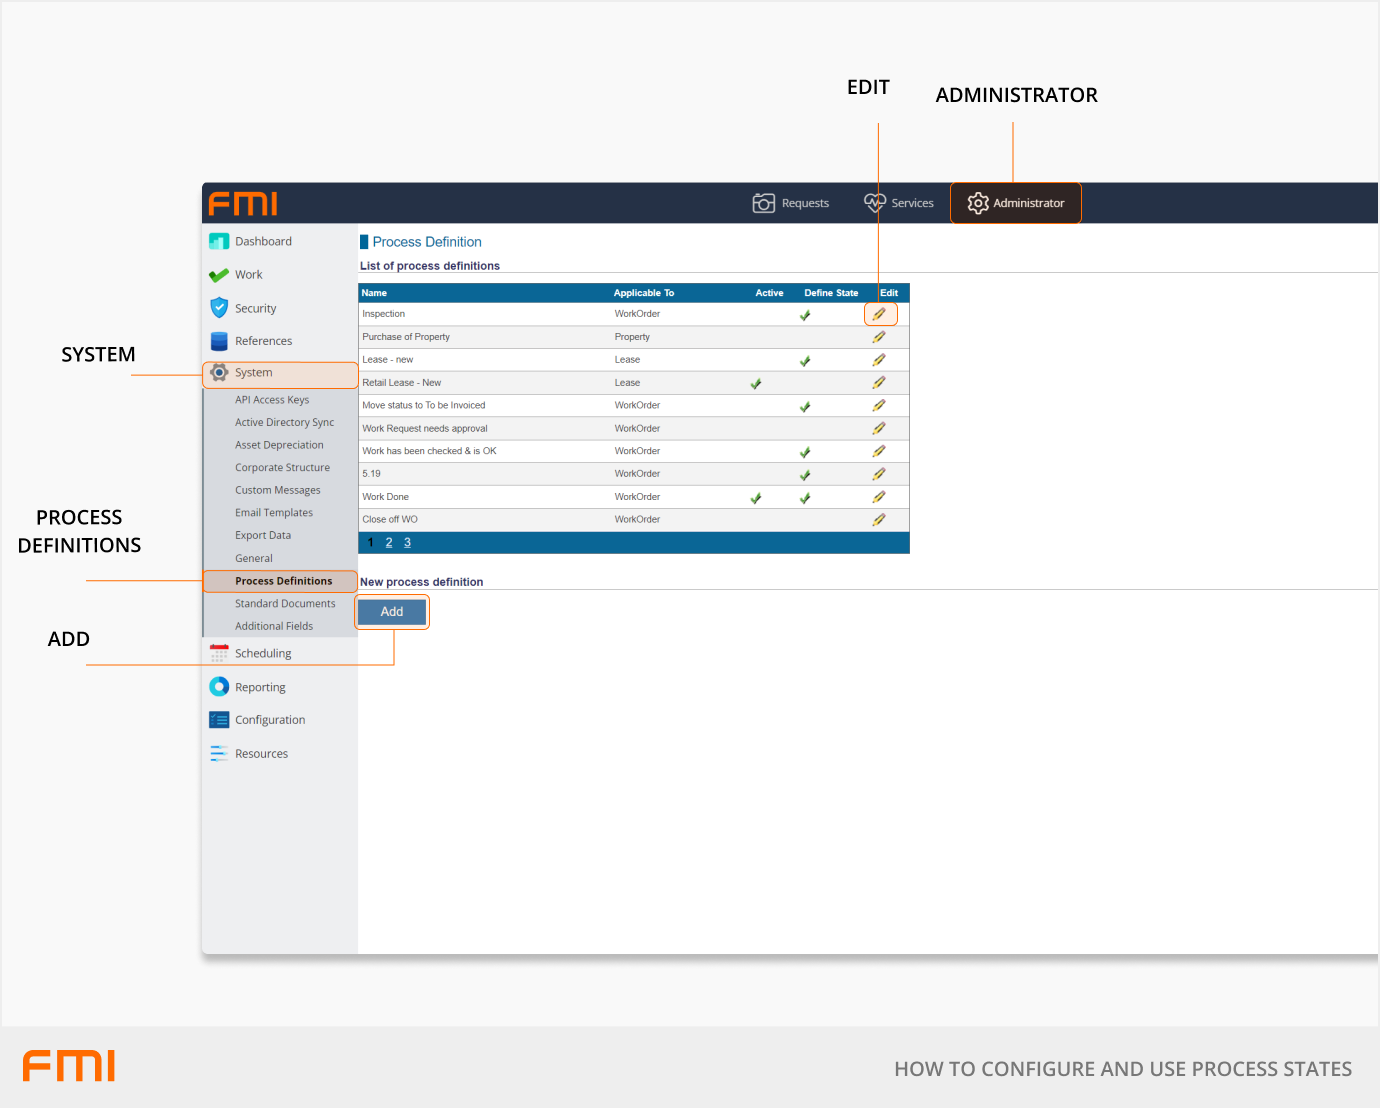1380x1108 pixels.
Task: Open the Requests top menu
Action: [x=791, y=203]
